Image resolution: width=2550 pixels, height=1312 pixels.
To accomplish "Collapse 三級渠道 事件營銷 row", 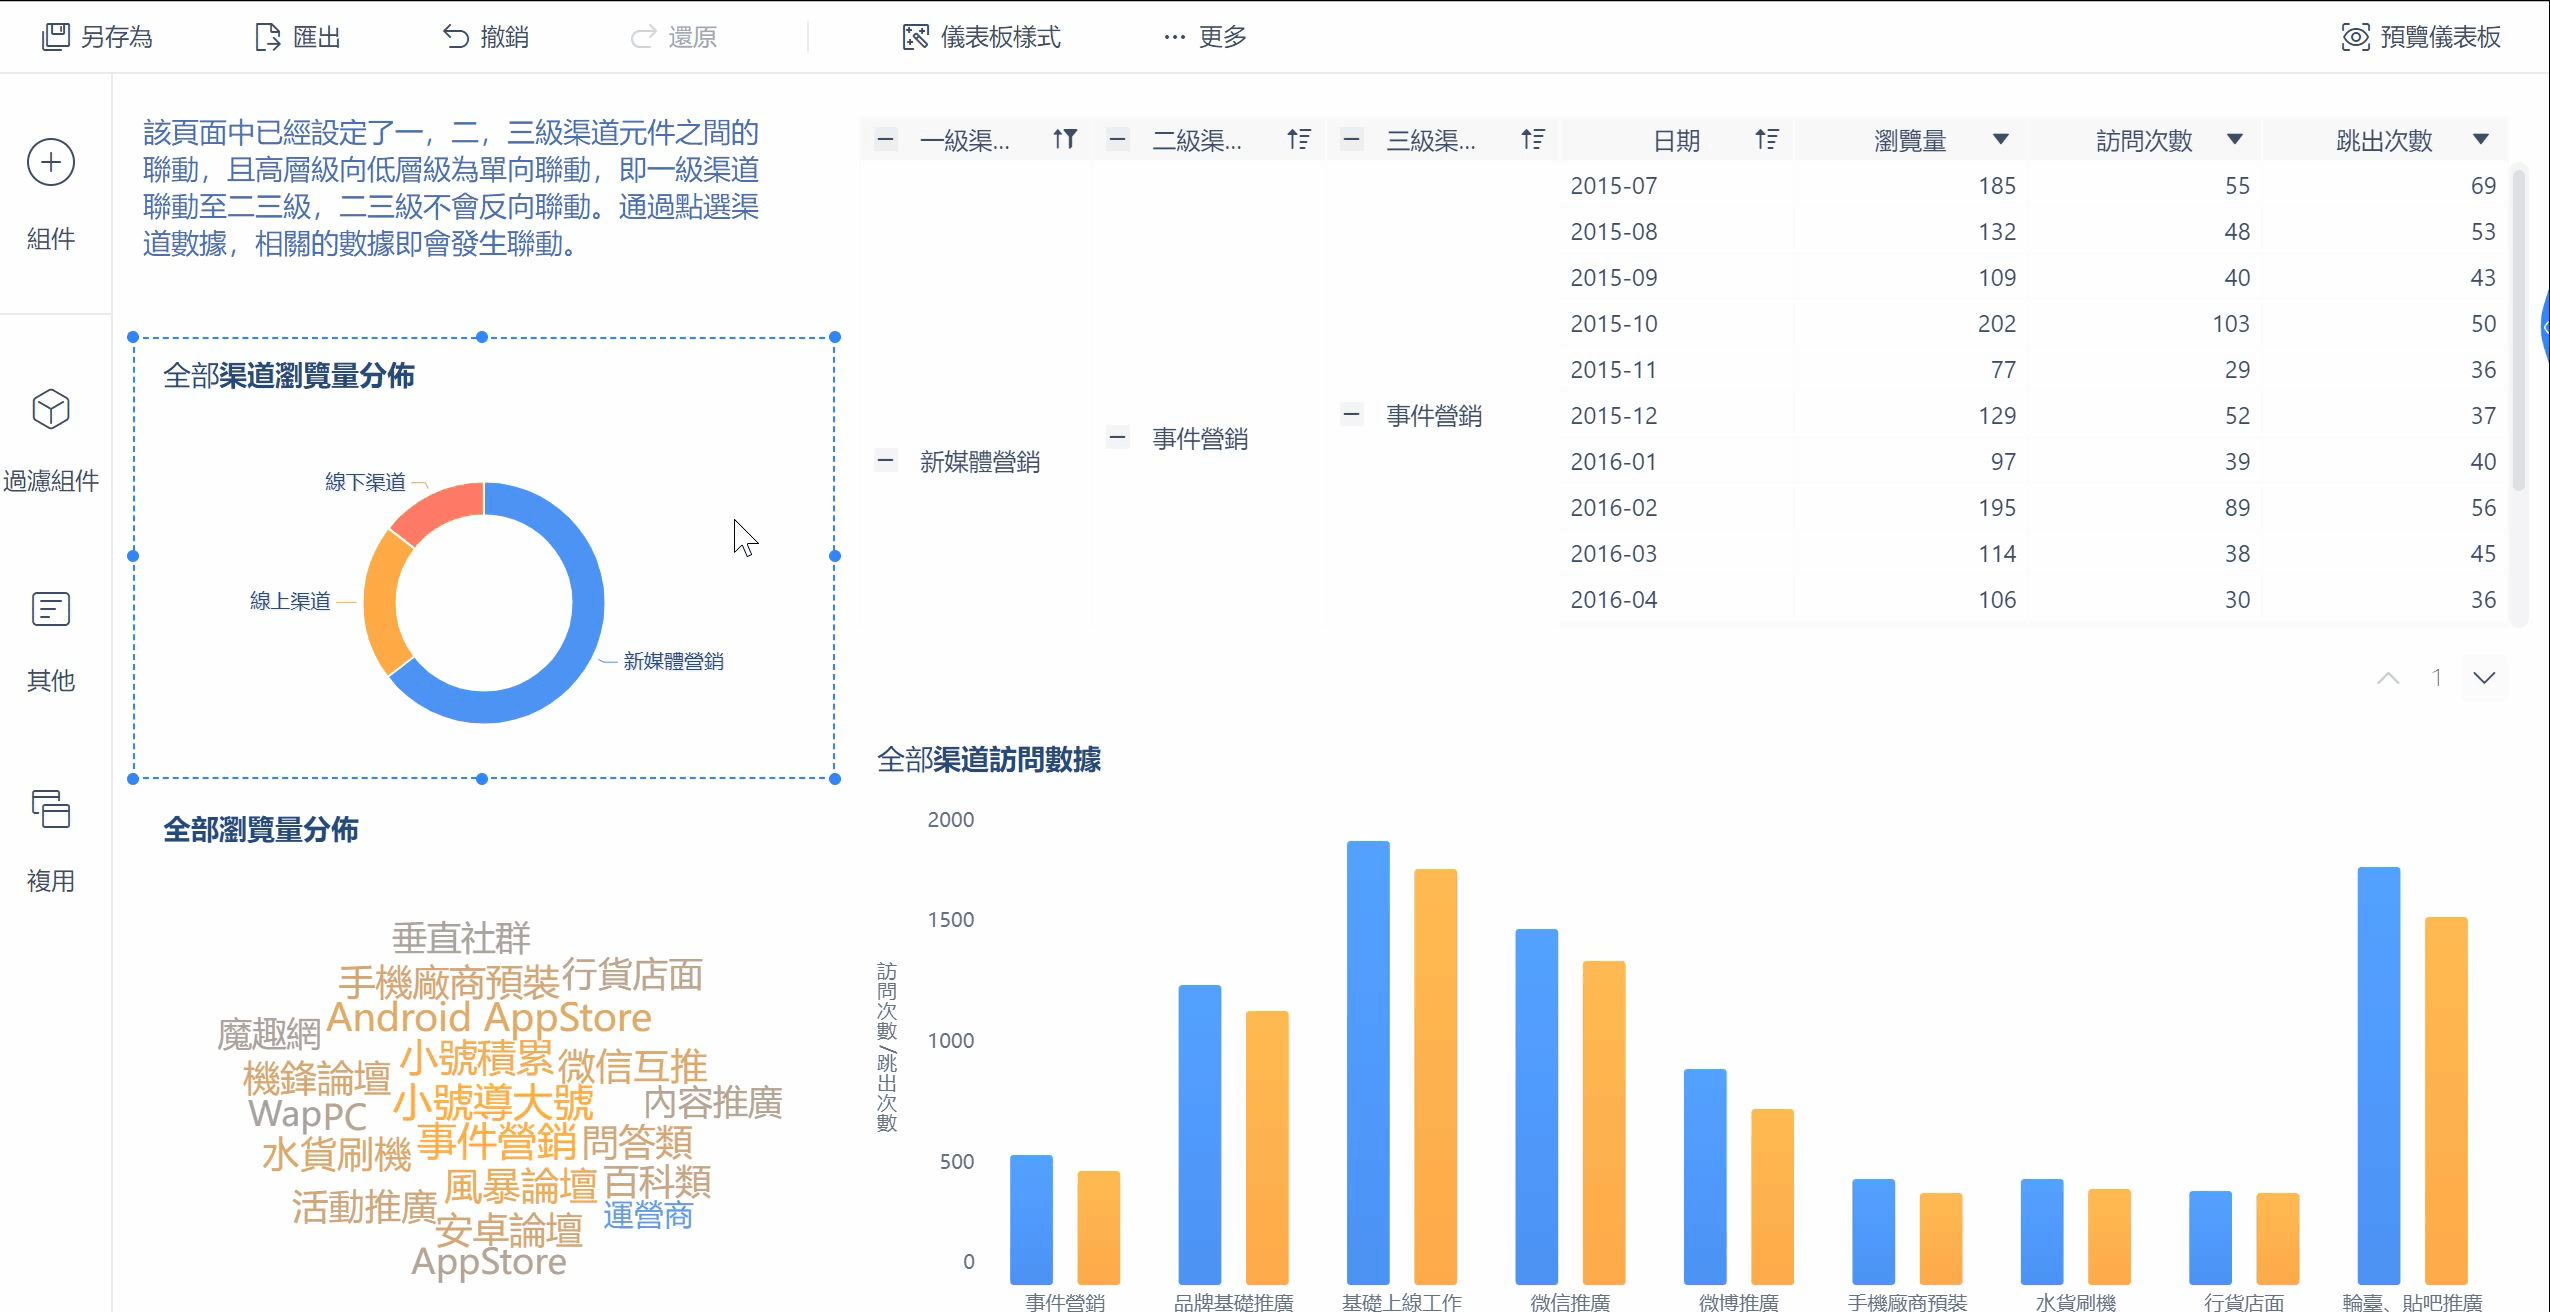I will [1351, 414].
